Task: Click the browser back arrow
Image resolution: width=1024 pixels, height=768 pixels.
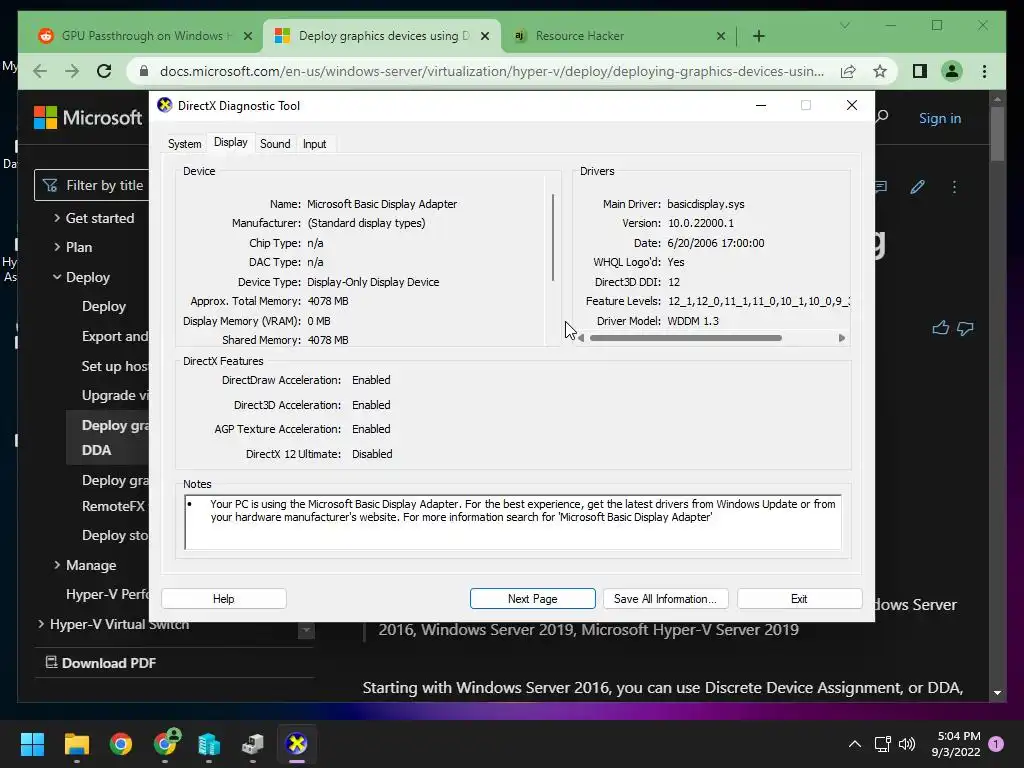Action: tap(40, 71)
